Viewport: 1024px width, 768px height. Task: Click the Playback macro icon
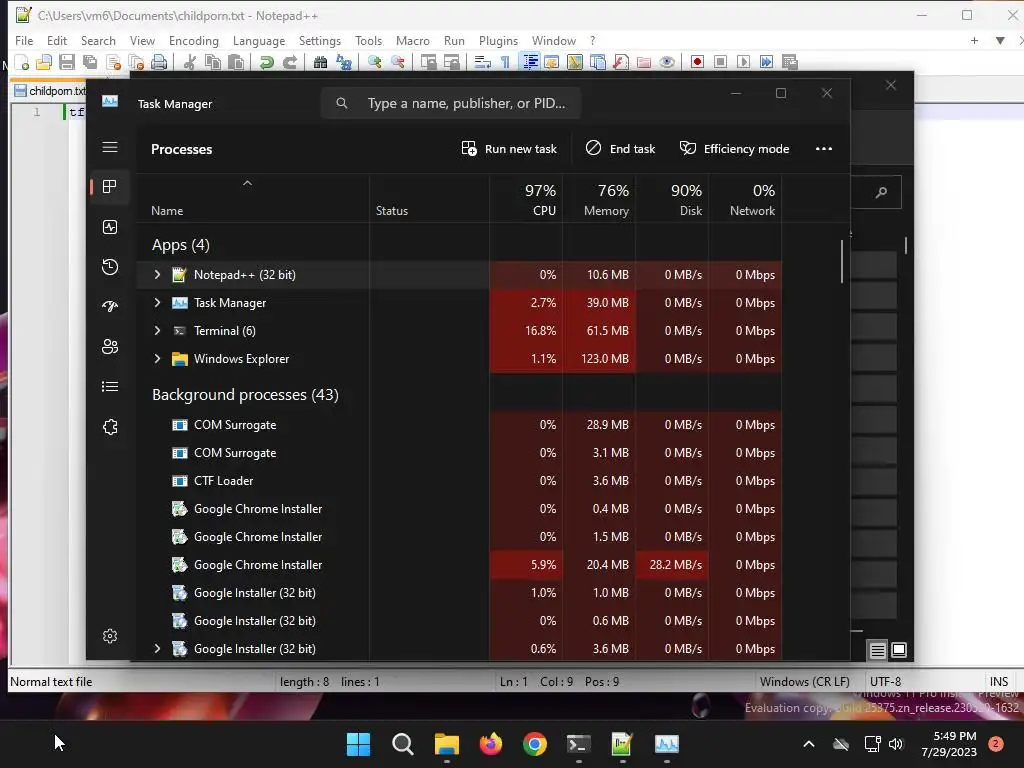coord(743,62)
